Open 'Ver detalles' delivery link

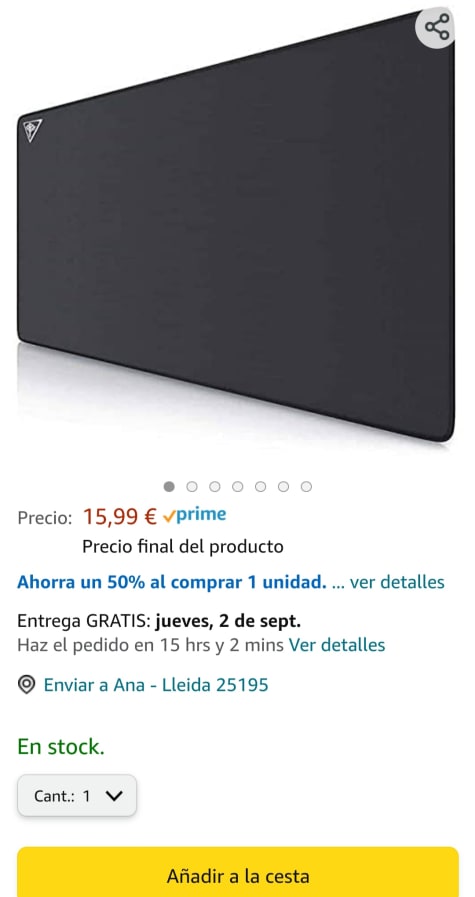pos(337,645)
